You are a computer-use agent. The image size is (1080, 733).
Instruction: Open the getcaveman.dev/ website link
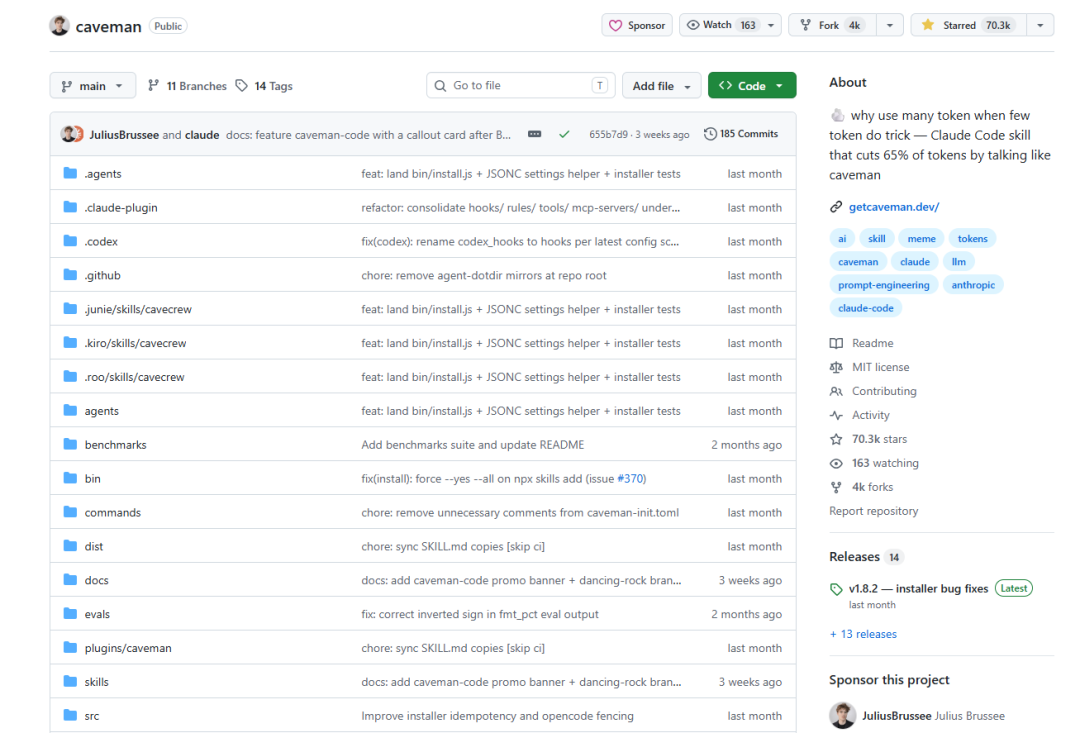pos(893,207)
